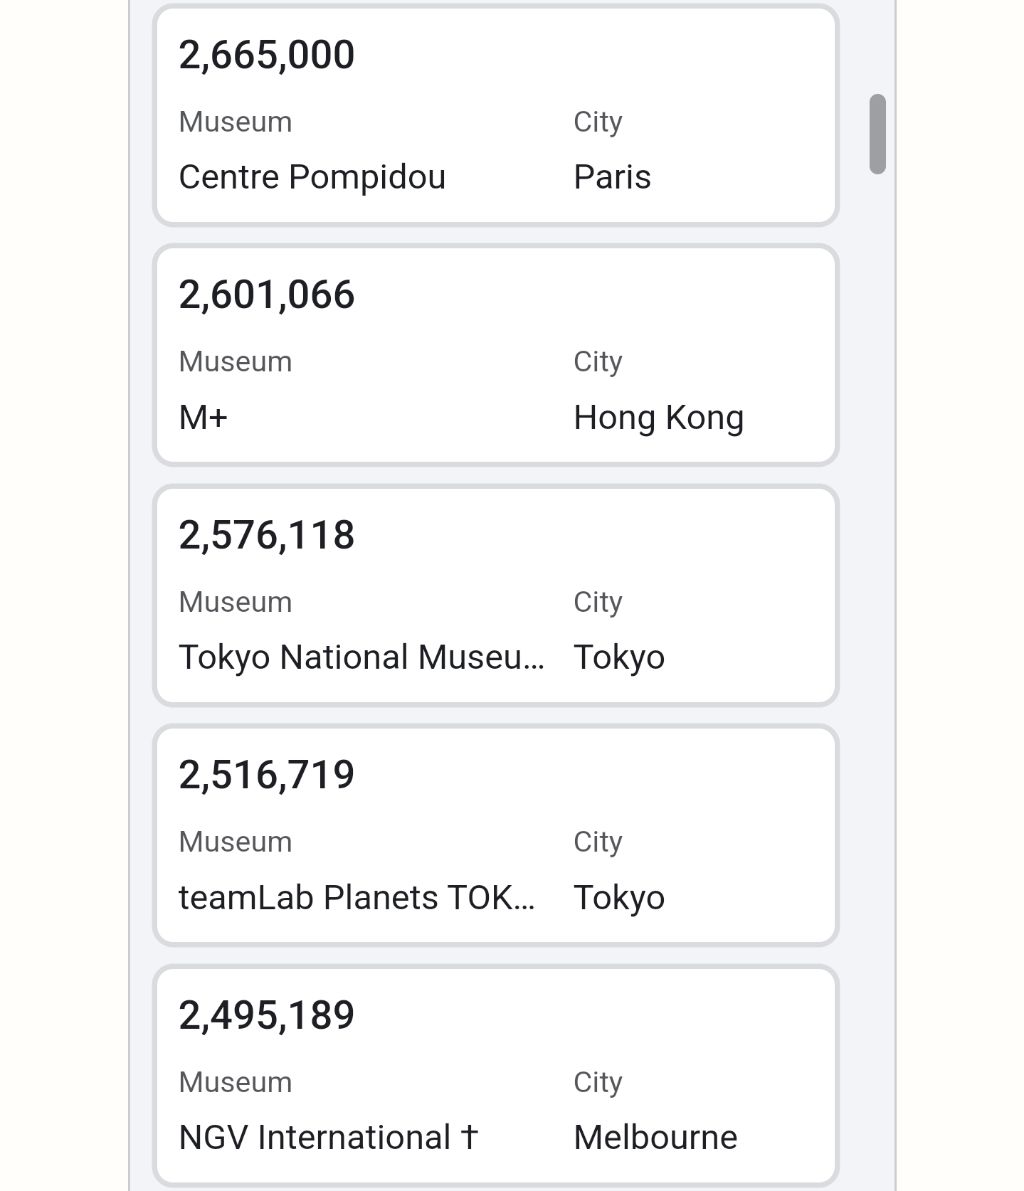The height and width of the screenshot is (1191, 1024).
Task: Click Museum label in Centre Pompidou card
Action: (x=235, y=122)
